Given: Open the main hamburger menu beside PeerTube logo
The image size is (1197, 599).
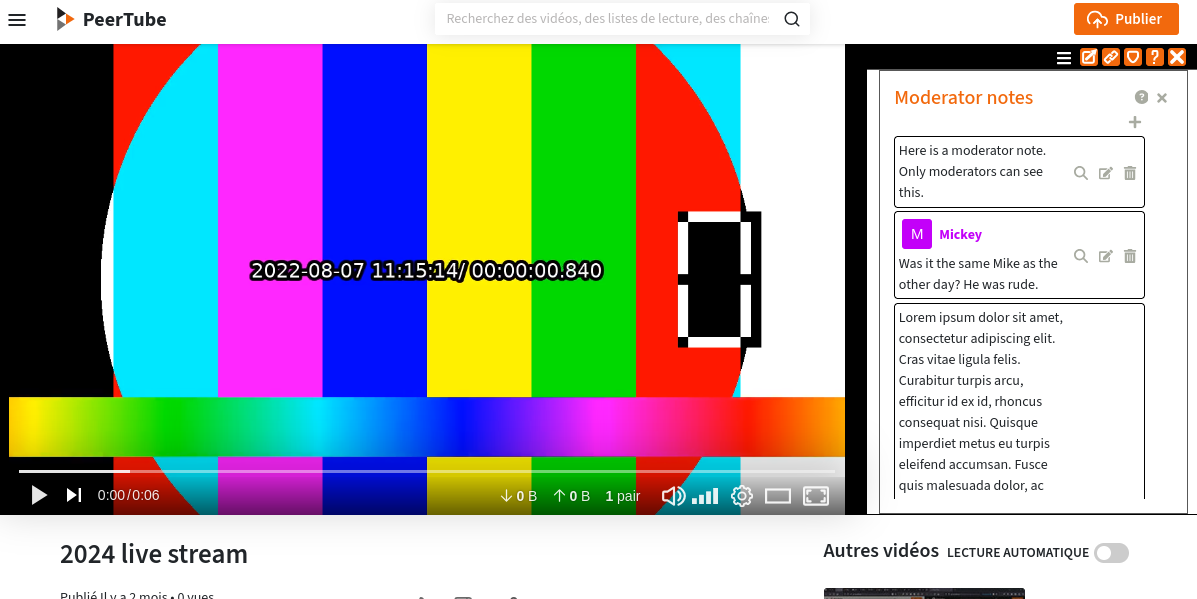Looking at the screenshot, I should click(17, 20).
